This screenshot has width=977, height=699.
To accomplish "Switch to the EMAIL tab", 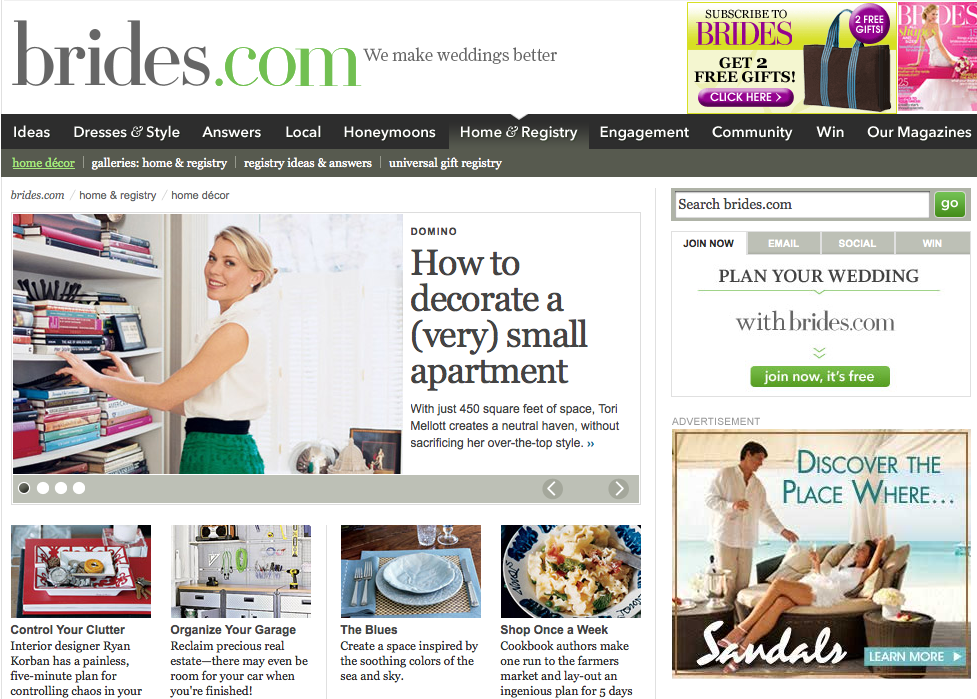I will [x=783, y=243].
